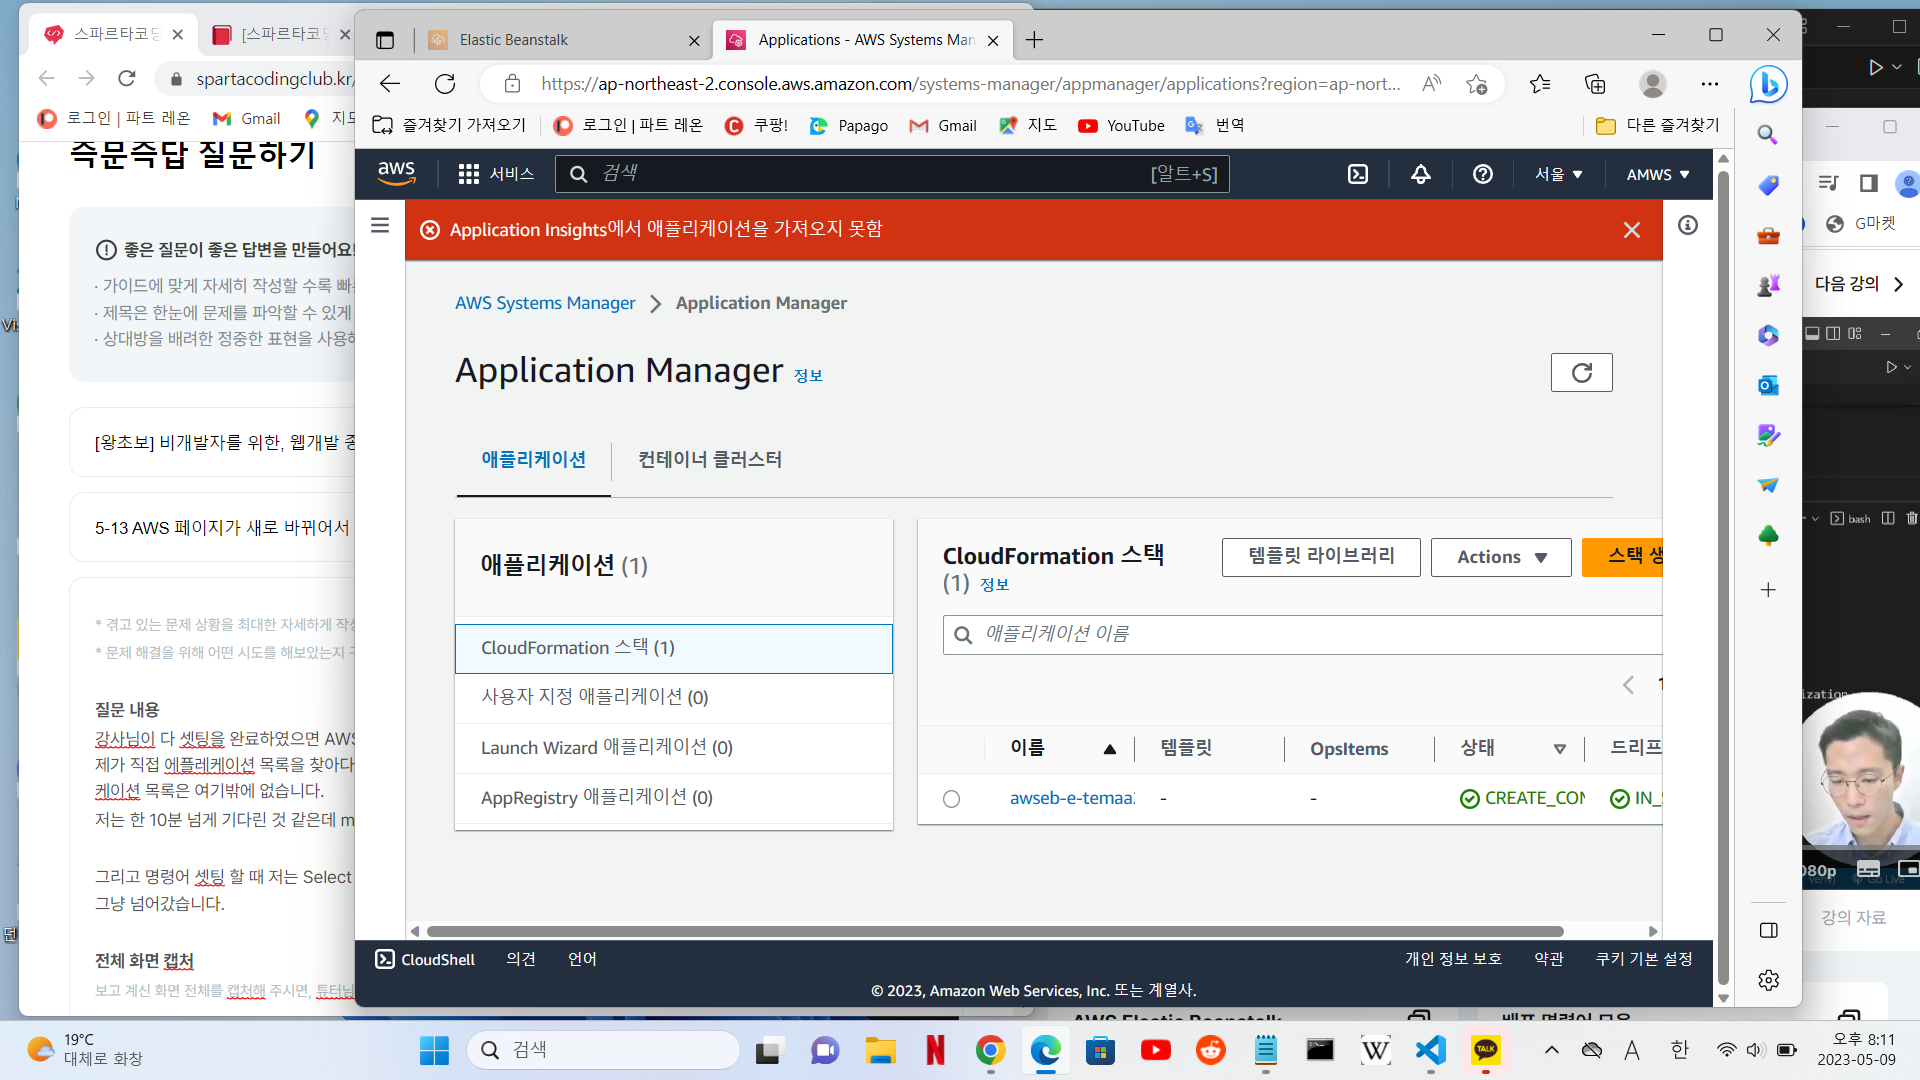Expand the Systems Manager side navigation hamburger

[x=380, y=225]
